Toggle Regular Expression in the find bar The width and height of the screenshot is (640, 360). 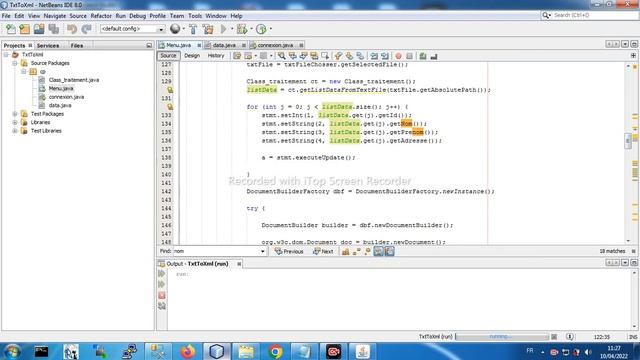point(367,251)
